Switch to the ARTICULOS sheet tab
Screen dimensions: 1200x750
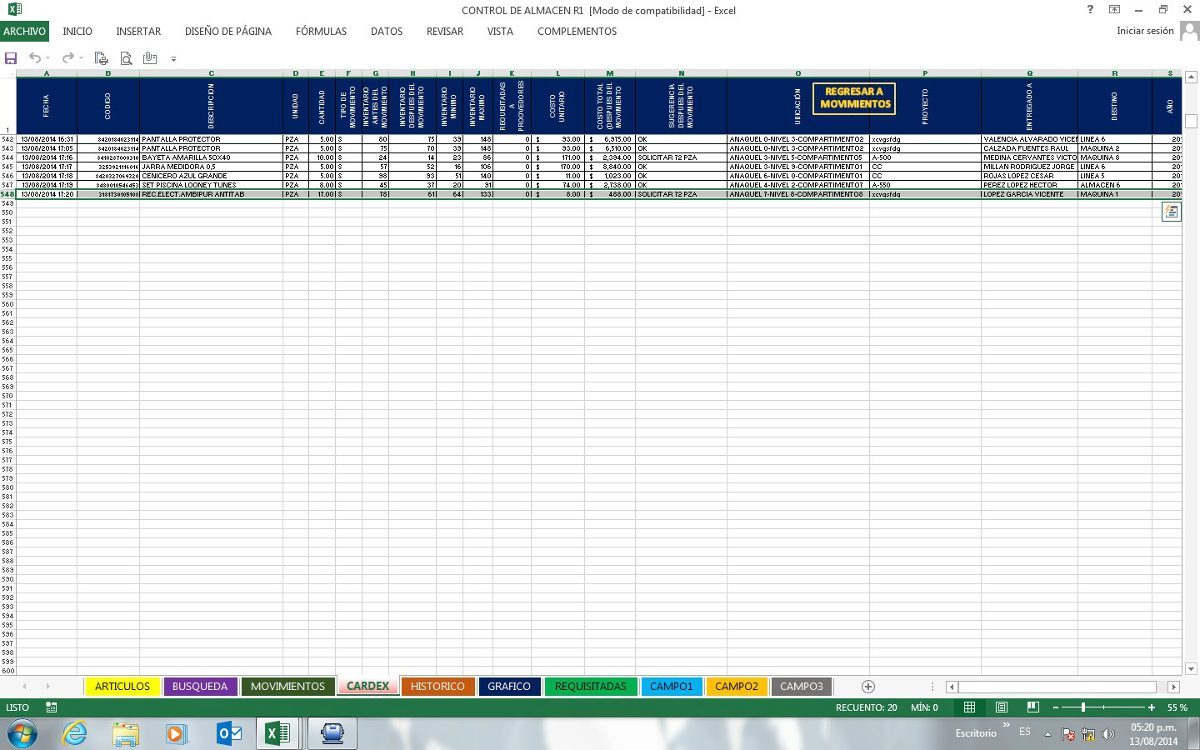click(123, 686)
